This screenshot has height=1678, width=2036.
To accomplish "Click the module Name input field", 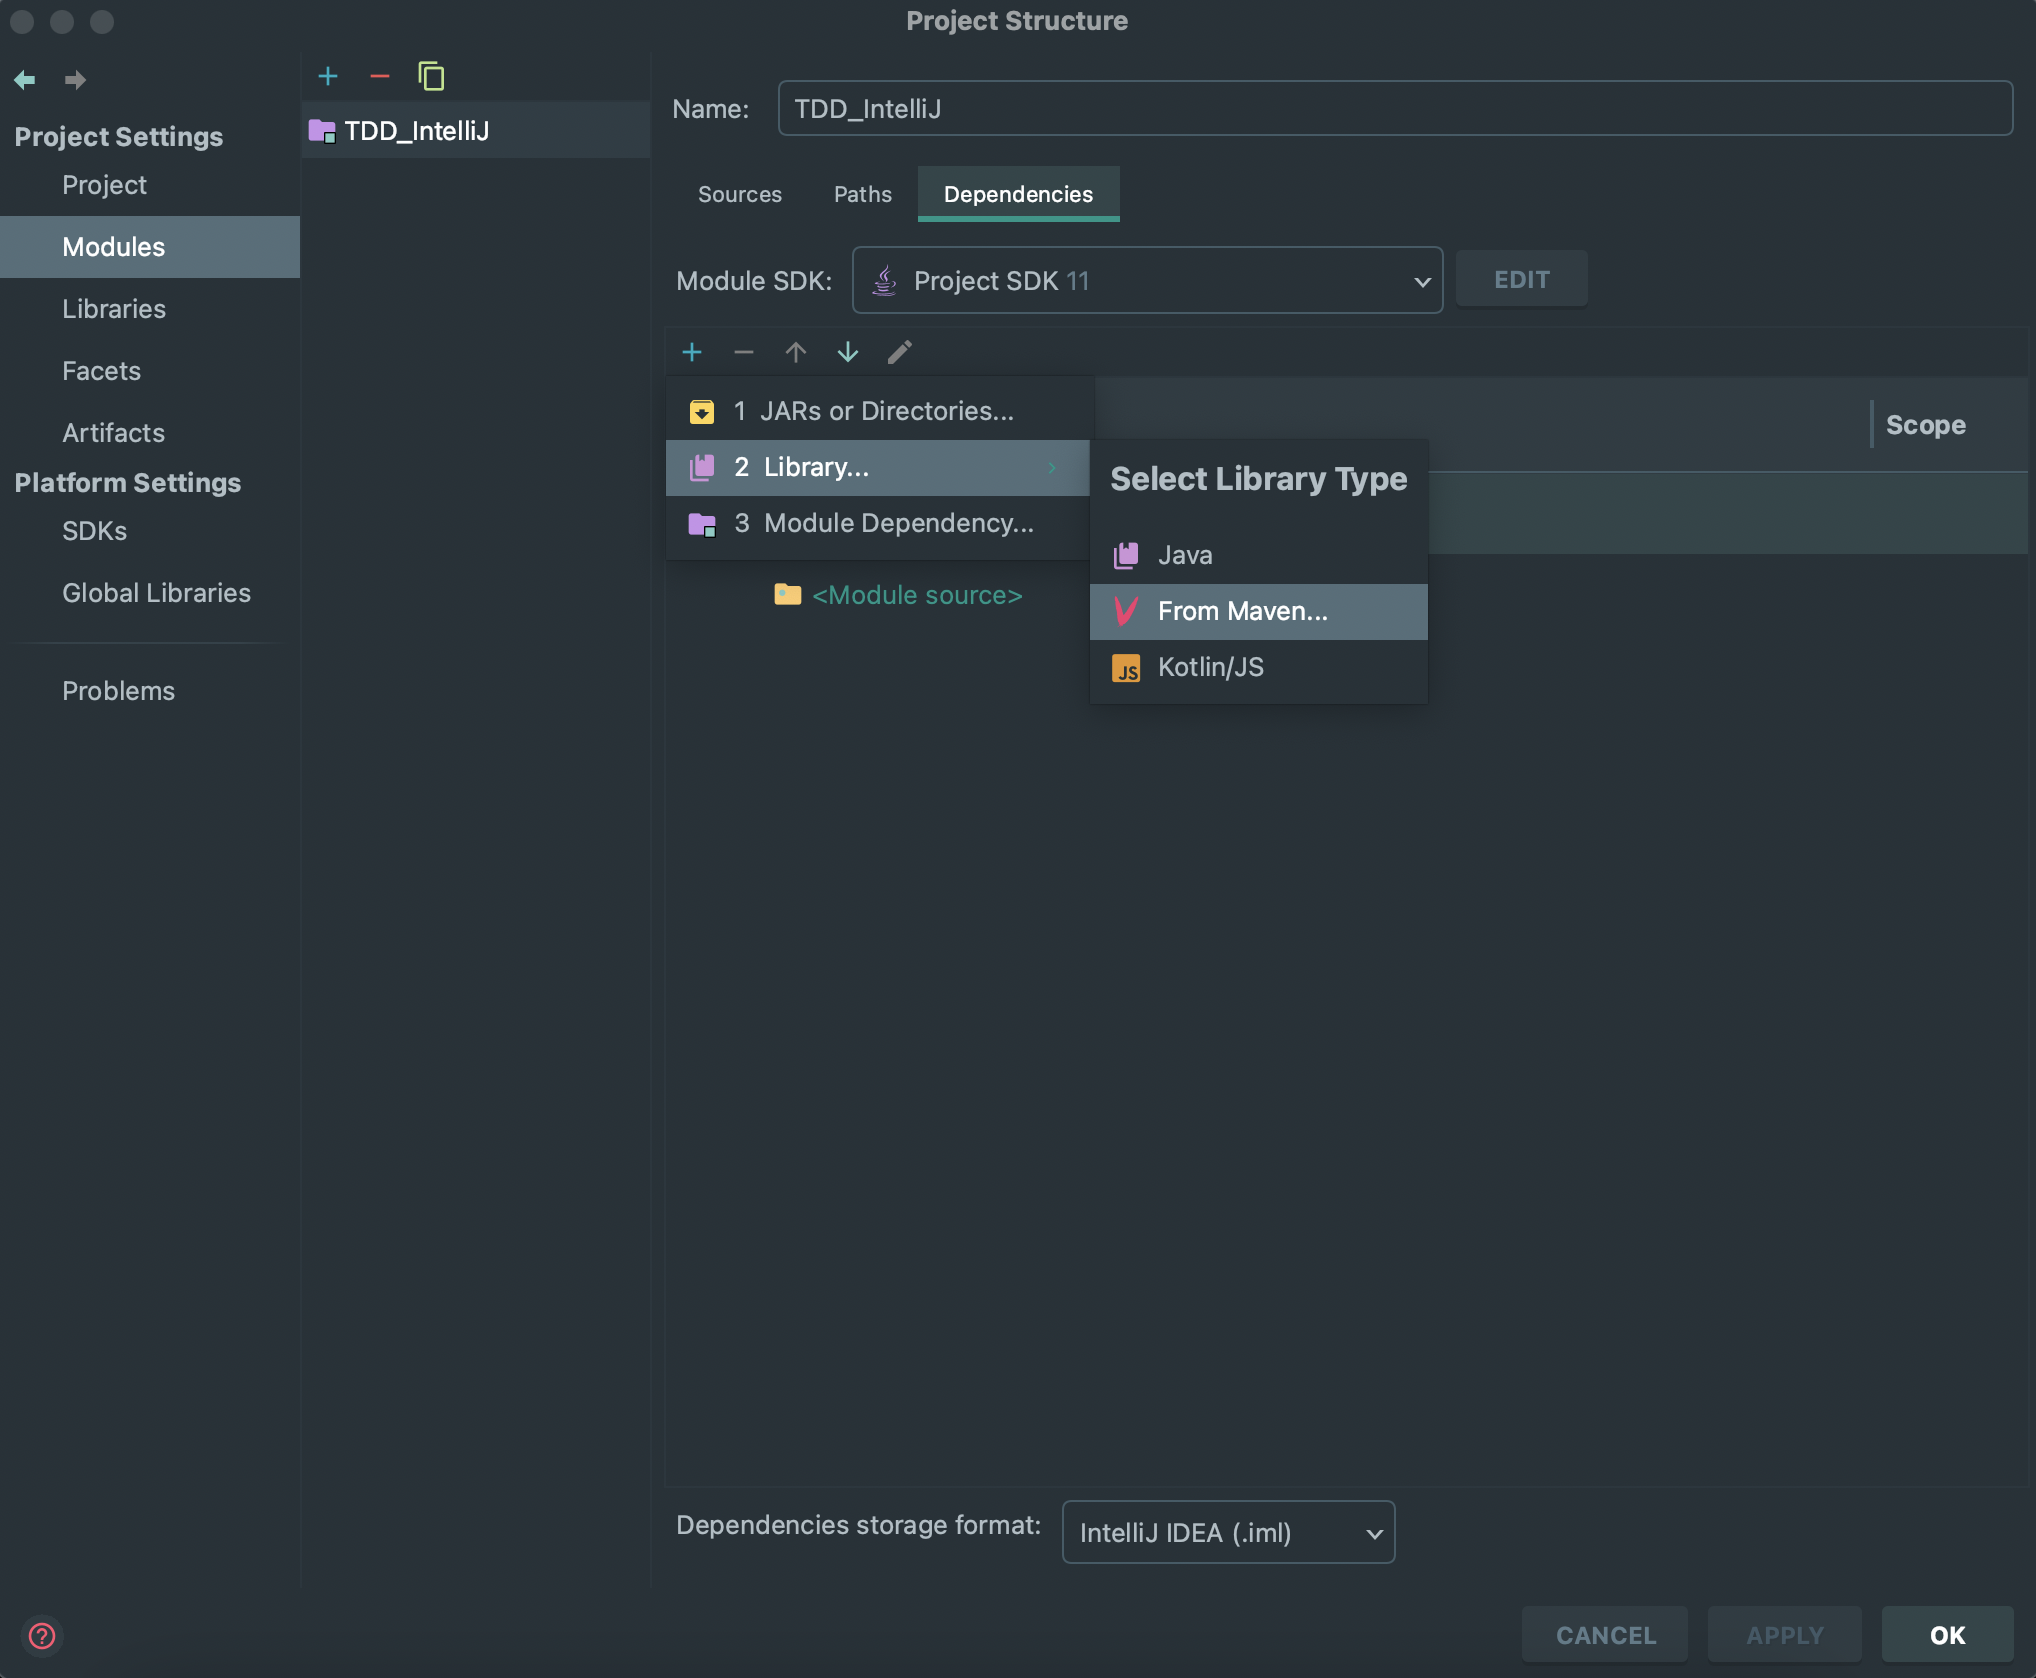I will point(1394,108).
